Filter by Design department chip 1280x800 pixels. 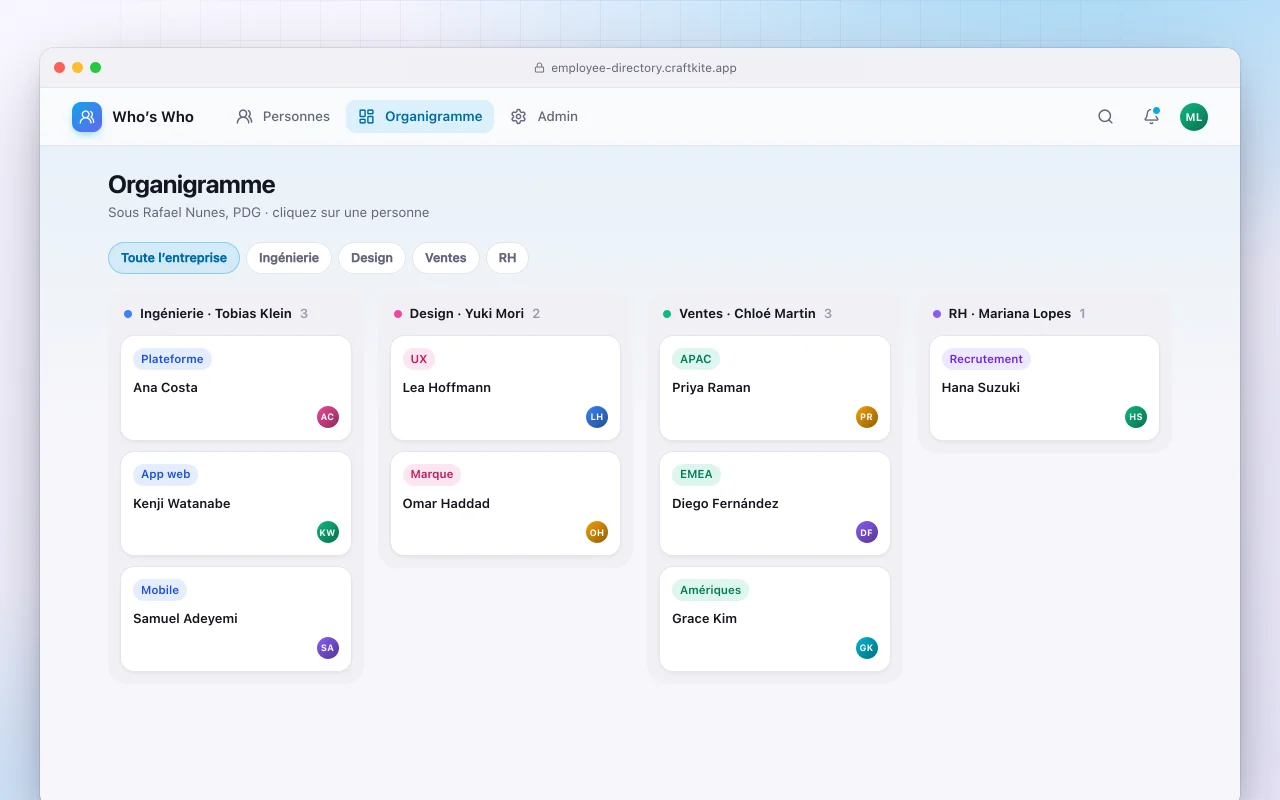pyautogui.click(x=372, y=258)
